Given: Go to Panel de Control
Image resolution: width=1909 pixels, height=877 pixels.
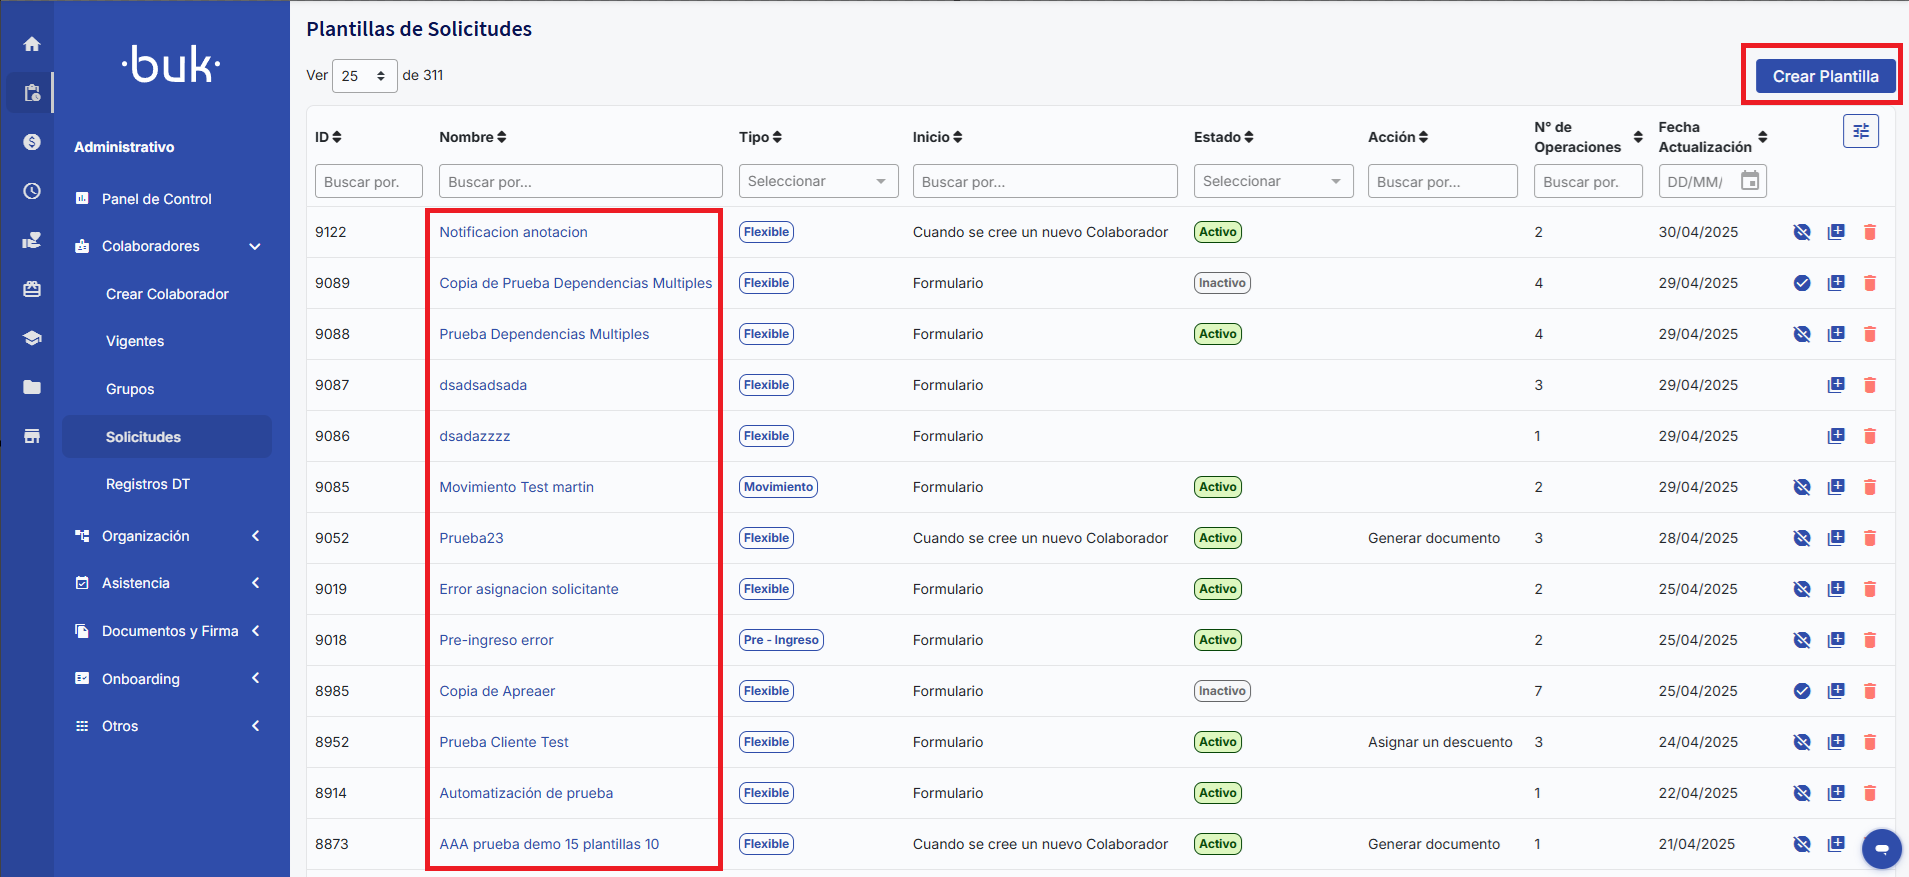Looking at the screenshot, I should [157, 199].
